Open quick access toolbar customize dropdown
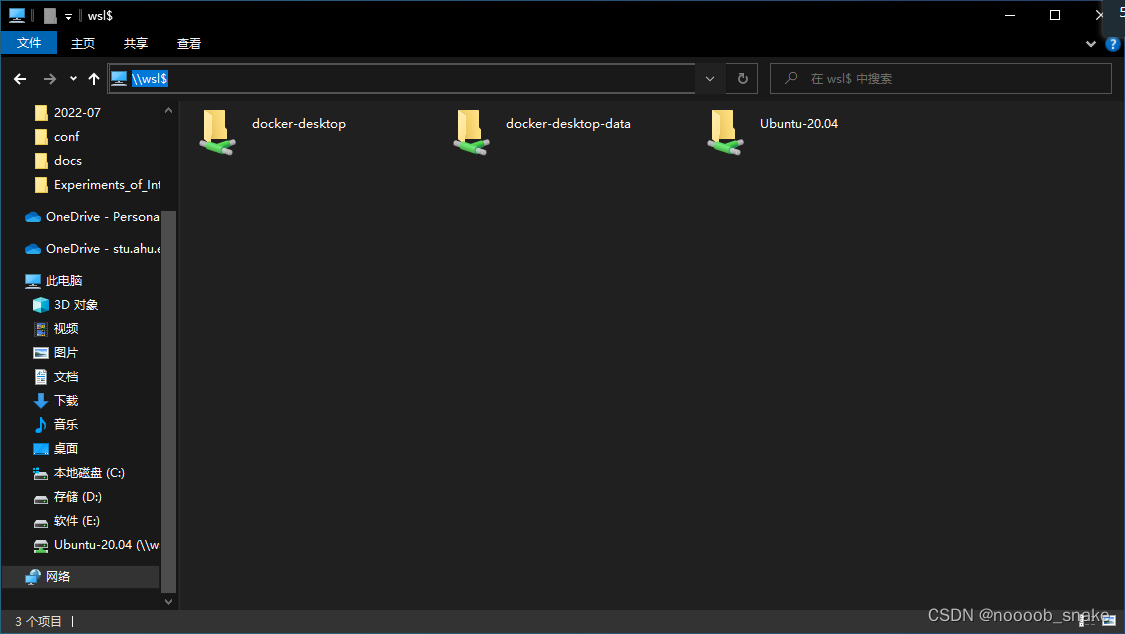The width and height of the screenshot is (1125, 634). (68, 16)
